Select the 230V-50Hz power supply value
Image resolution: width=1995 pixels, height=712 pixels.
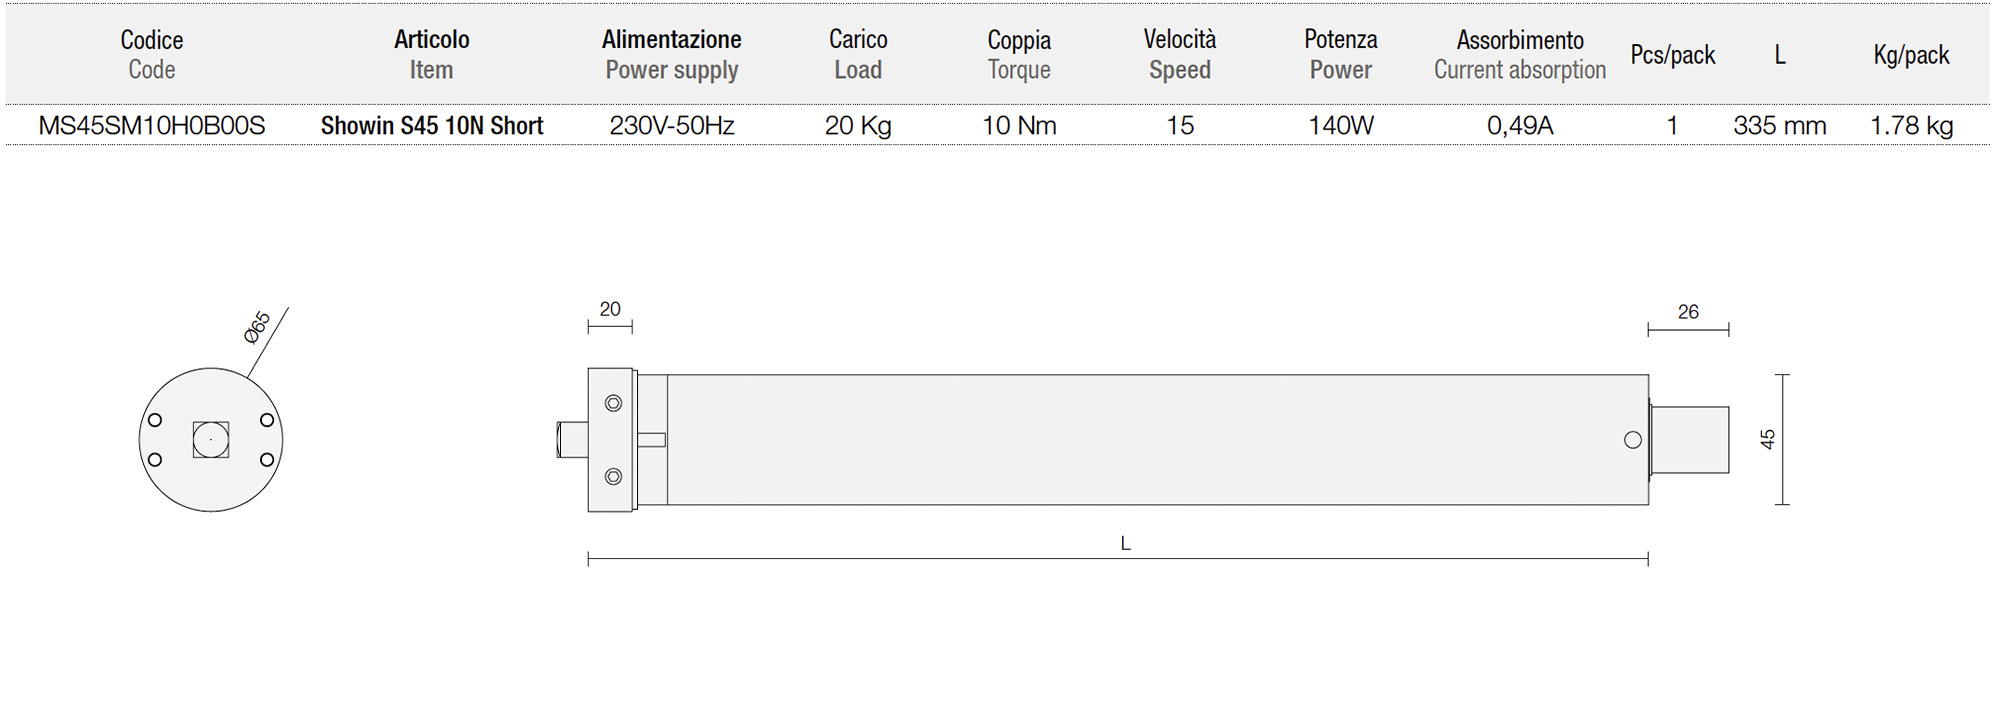[x=672, y=126]
